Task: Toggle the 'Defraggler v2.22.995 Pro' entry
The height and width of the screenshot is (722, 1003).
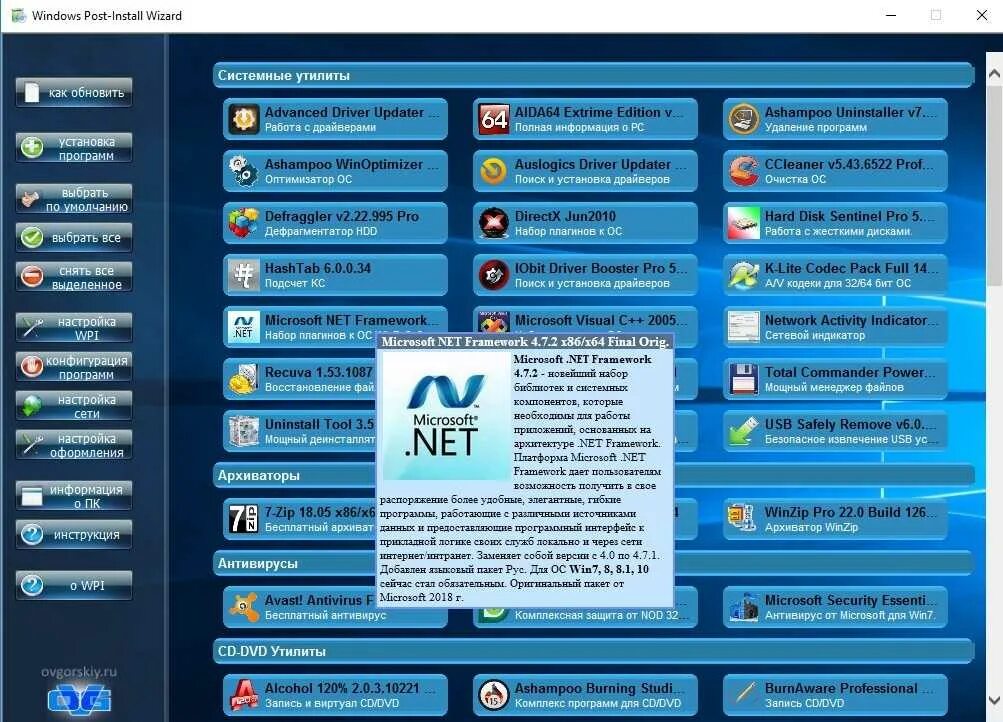Action: [335, 223]
